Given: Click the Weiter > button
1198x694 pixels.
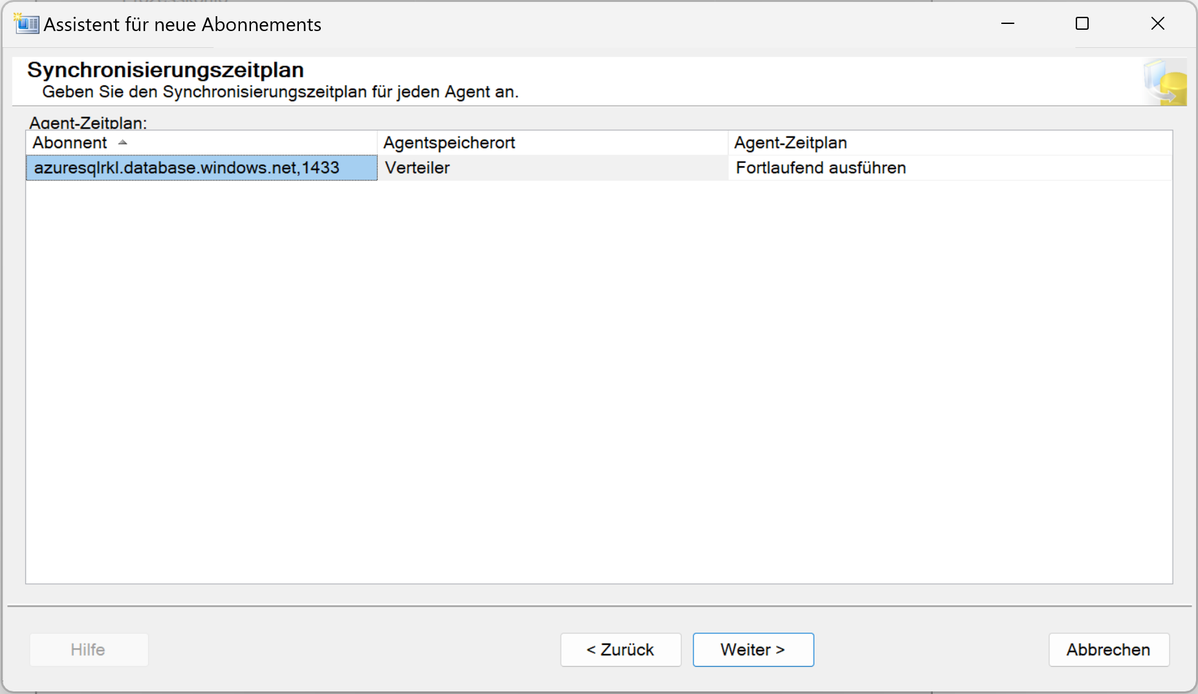Looking at the screenshot, I should click(753, 650).
